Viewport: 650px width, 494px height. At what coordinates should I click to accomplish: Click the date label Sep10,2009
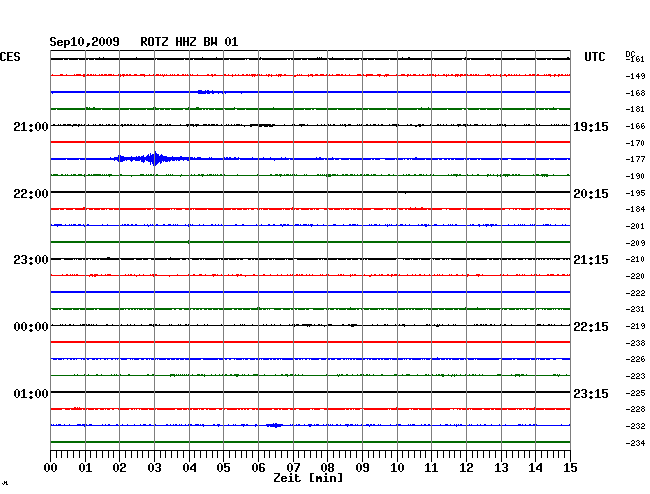(85, 42)
